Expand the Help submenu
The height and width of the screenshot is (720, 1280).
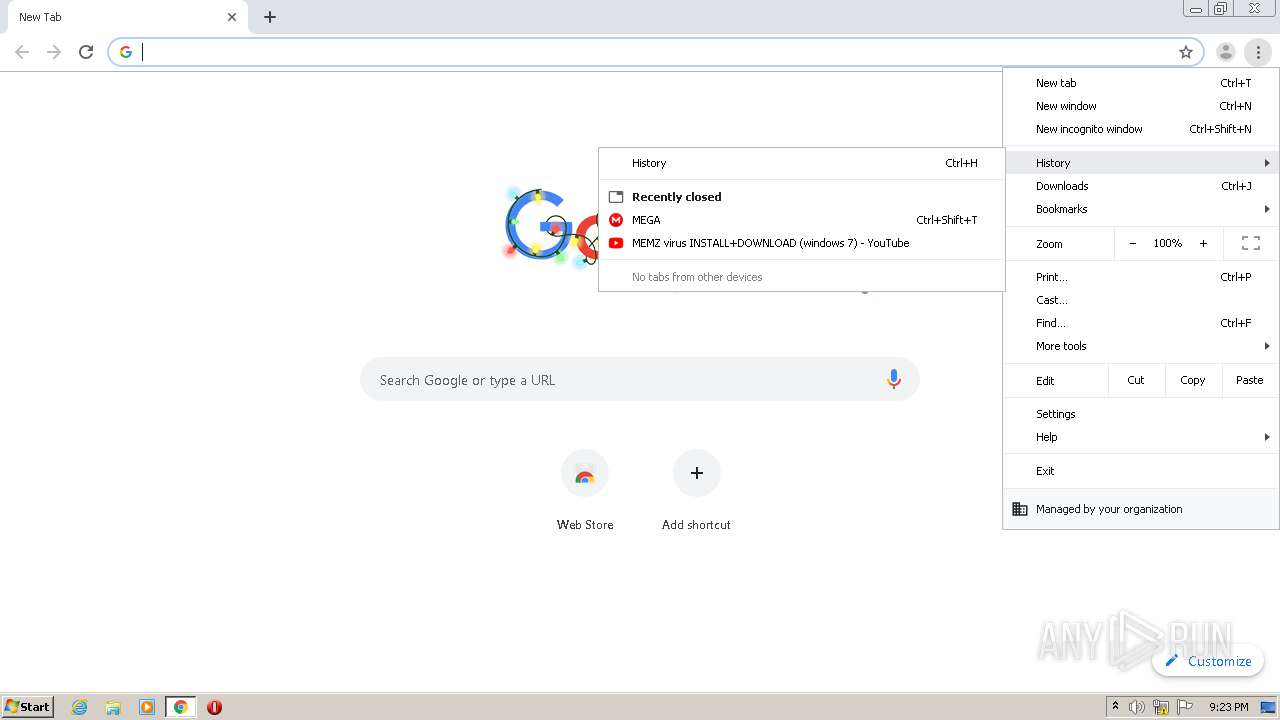[x=1141, y=437]
